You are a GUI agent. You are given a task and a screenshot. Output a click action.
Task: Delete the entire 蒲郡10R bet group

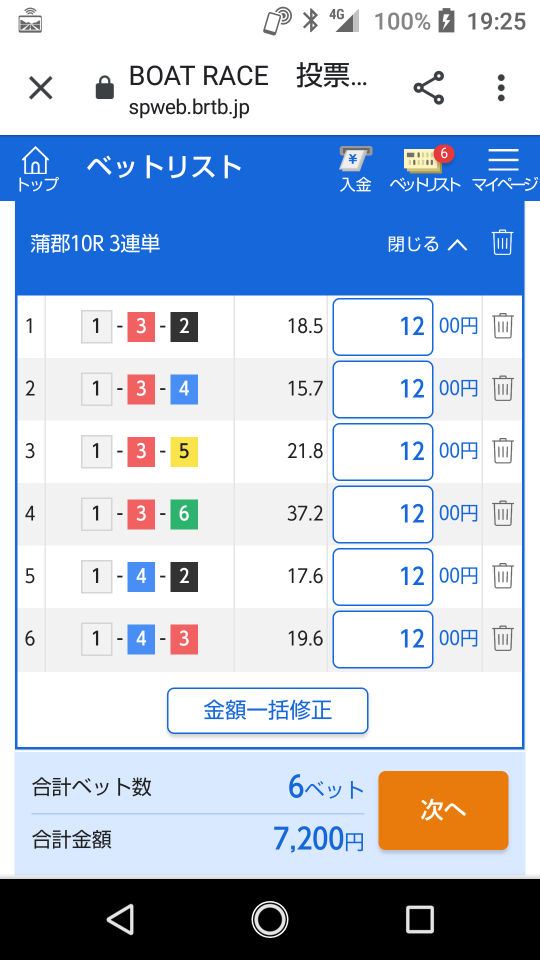click(502, 243)
